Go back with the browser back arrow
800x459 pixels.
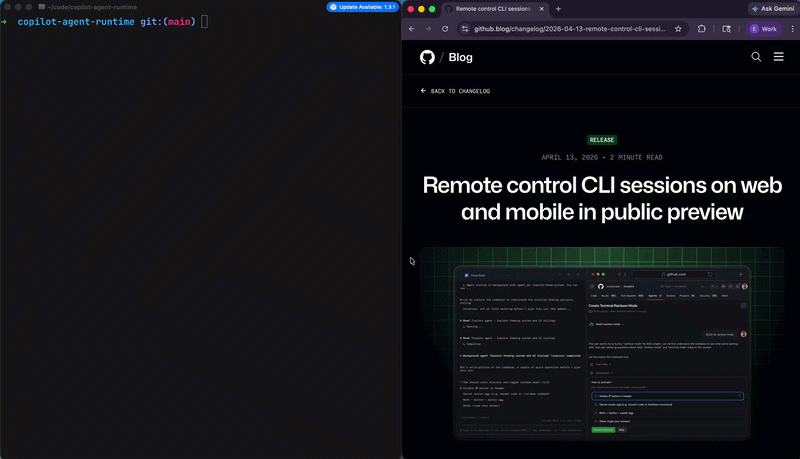(412, 29)
